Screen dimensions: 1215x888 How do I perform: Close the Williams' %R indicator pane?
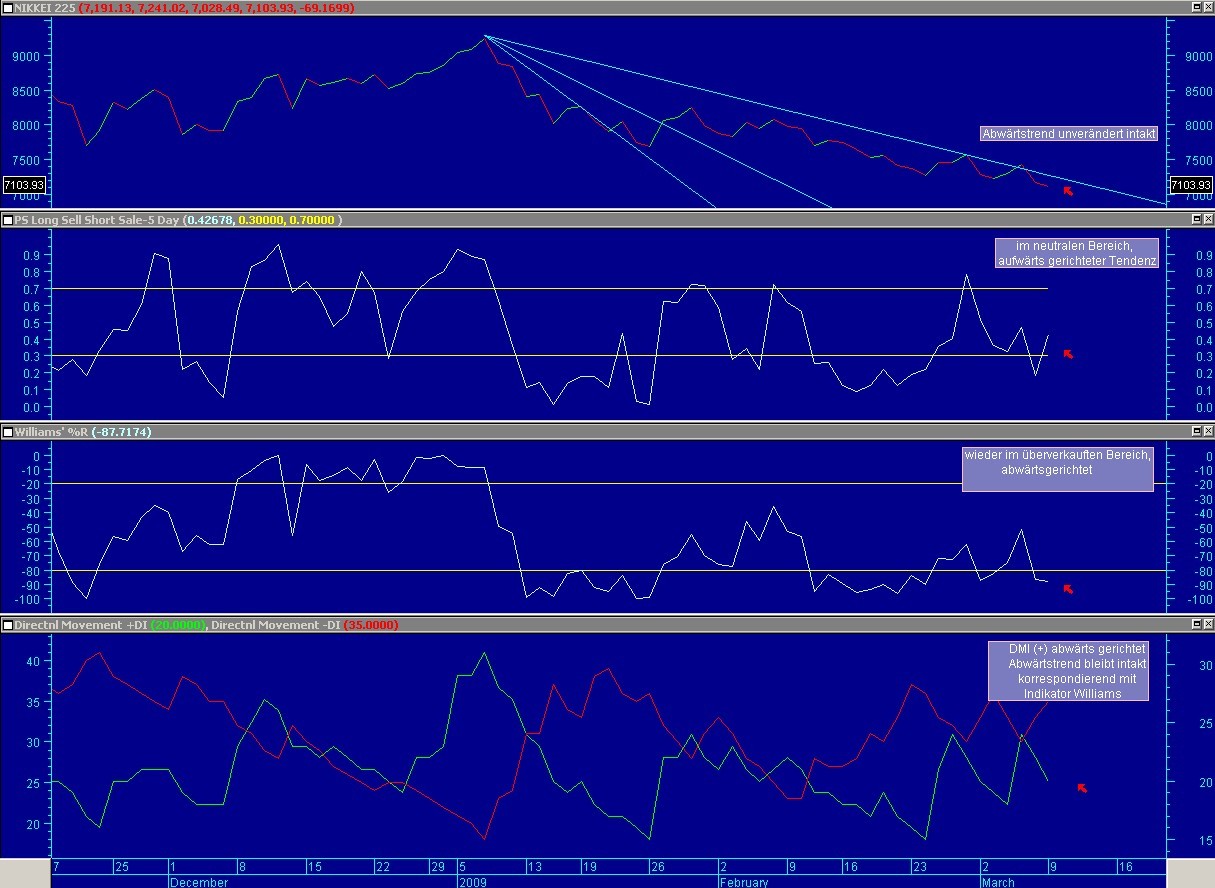tap(1207, 432)
